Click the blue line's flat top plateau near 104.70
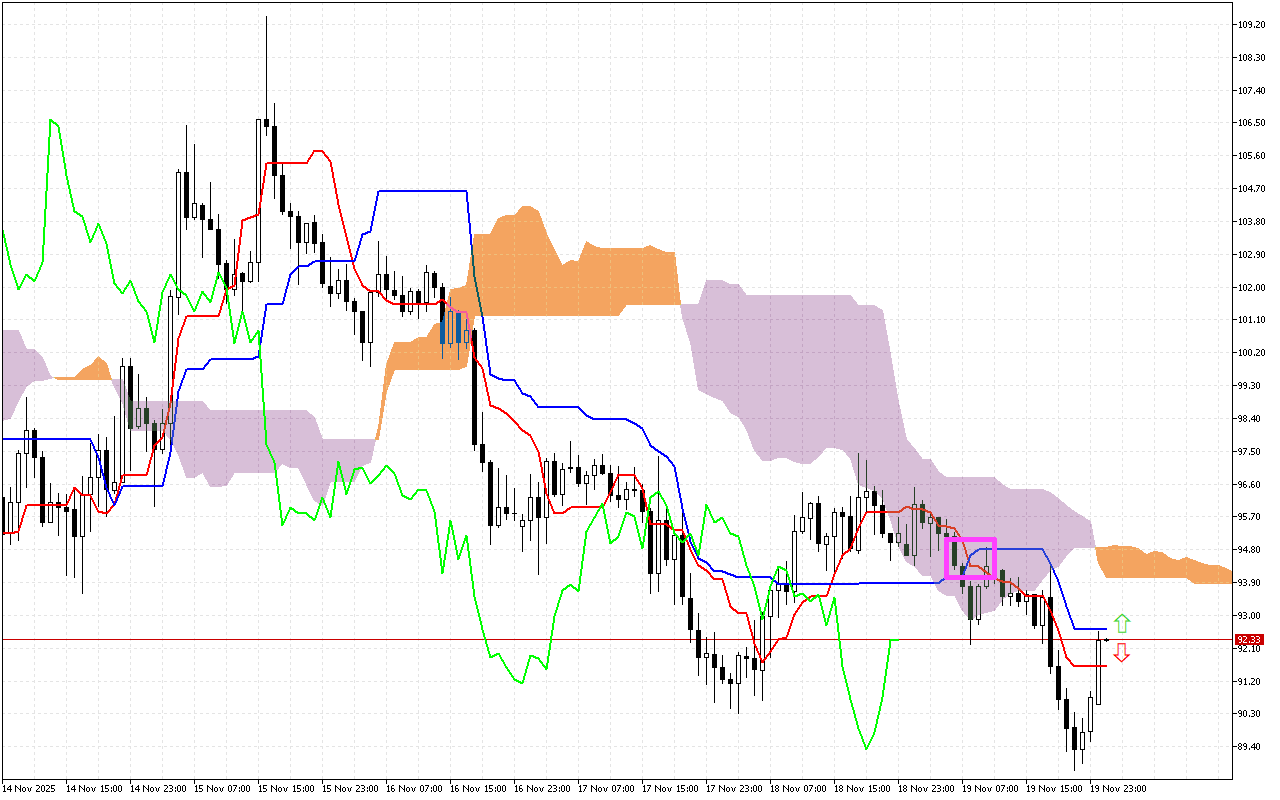This screenshot has width=1280, height=800. click(420, 190)
